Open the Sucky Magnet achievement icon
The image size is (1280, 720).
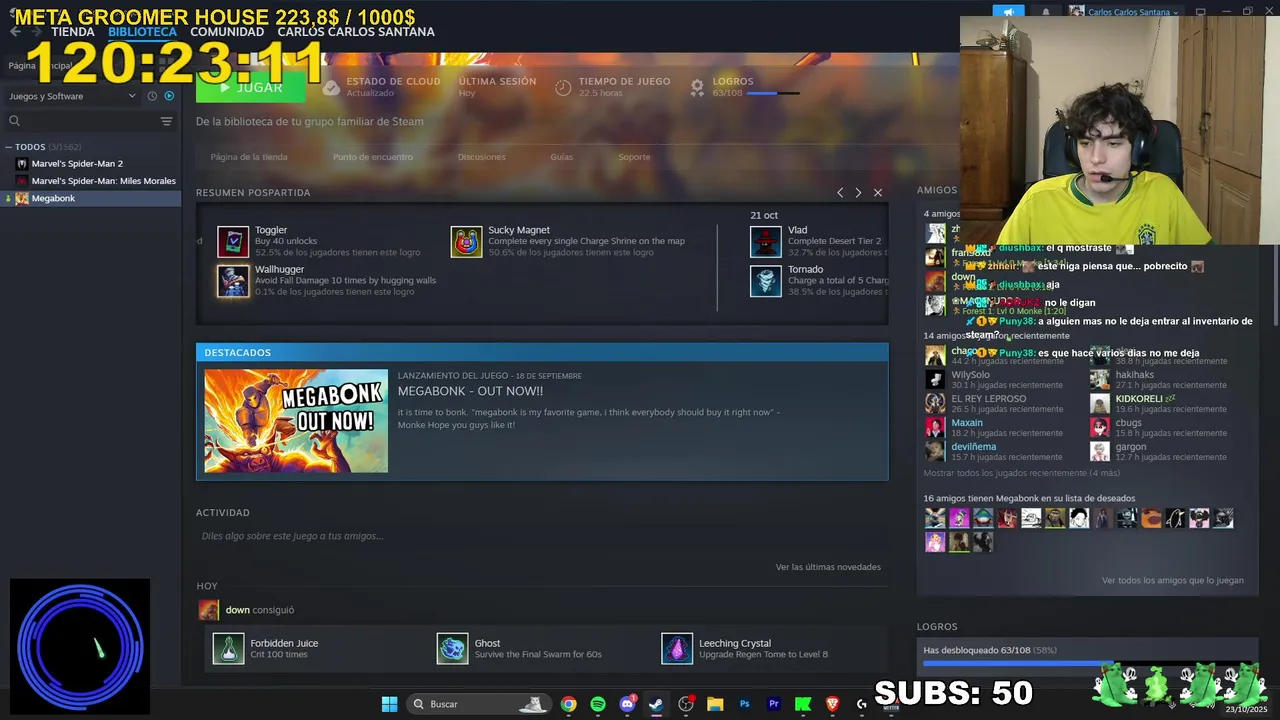pyautogui.click(x=466, y=241)
